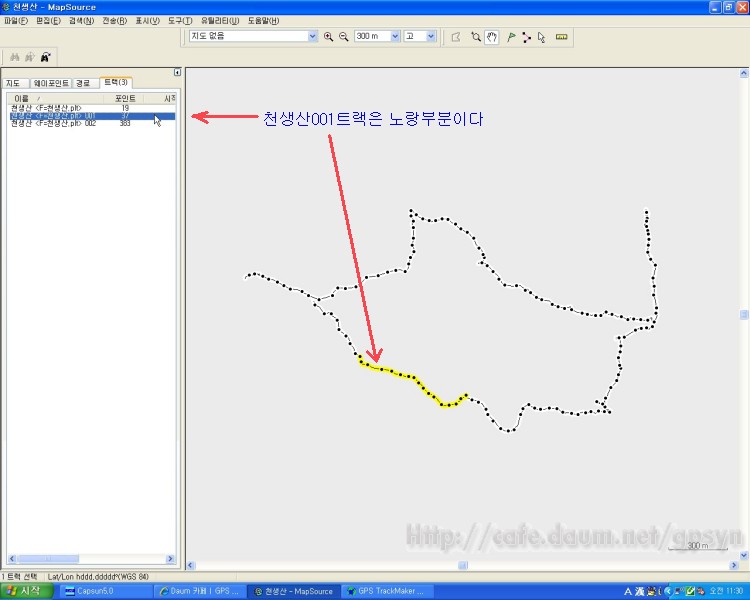The image size is (750, 600).
Task: Click track list scroll left arrow
Action: click(x=12, y=558)
